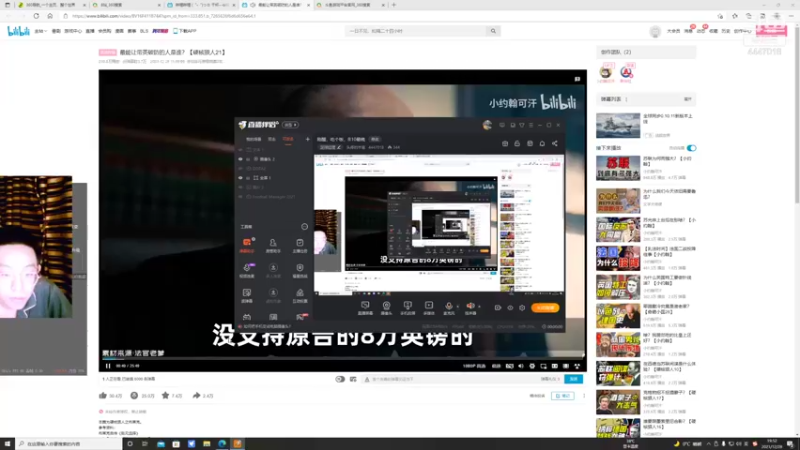The height and width of the screenshot is (450, 800).
Task: Like the video with thumbs-up icon
Action: (103, 395)
